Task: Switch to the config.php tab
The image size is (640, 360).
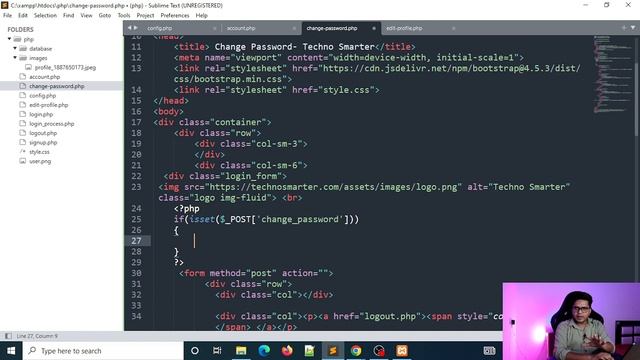Action: 160,28
